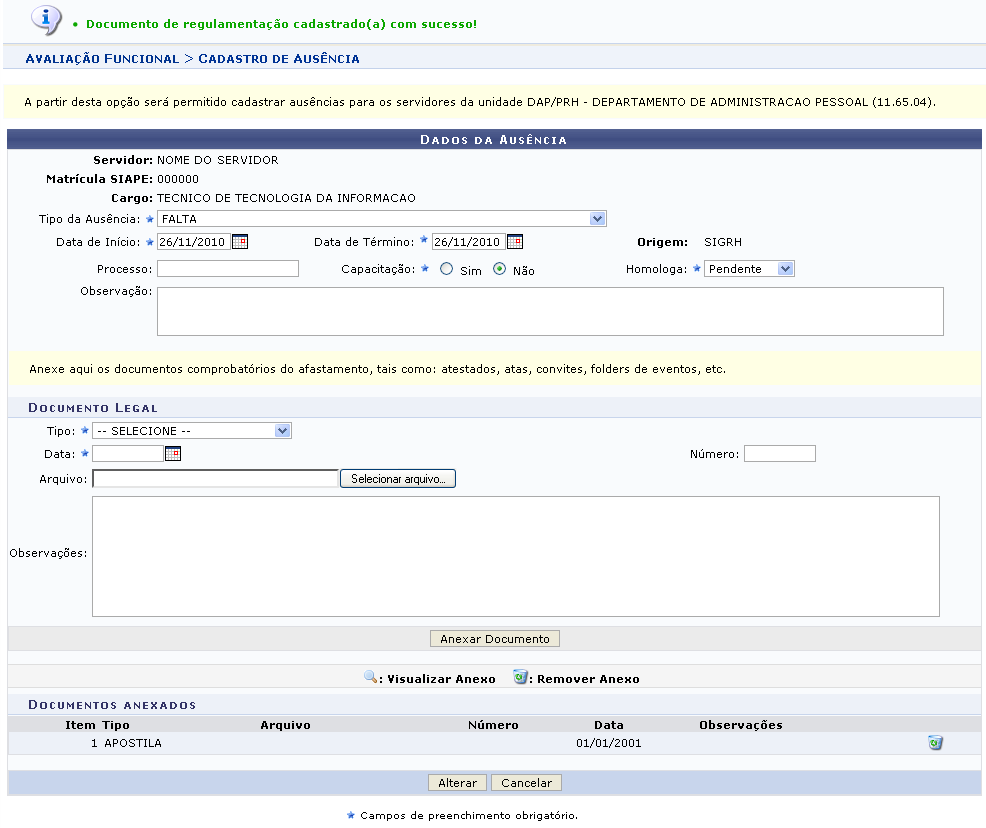
Task: Focus the Processo text field
Action: [x=227, y=269]
